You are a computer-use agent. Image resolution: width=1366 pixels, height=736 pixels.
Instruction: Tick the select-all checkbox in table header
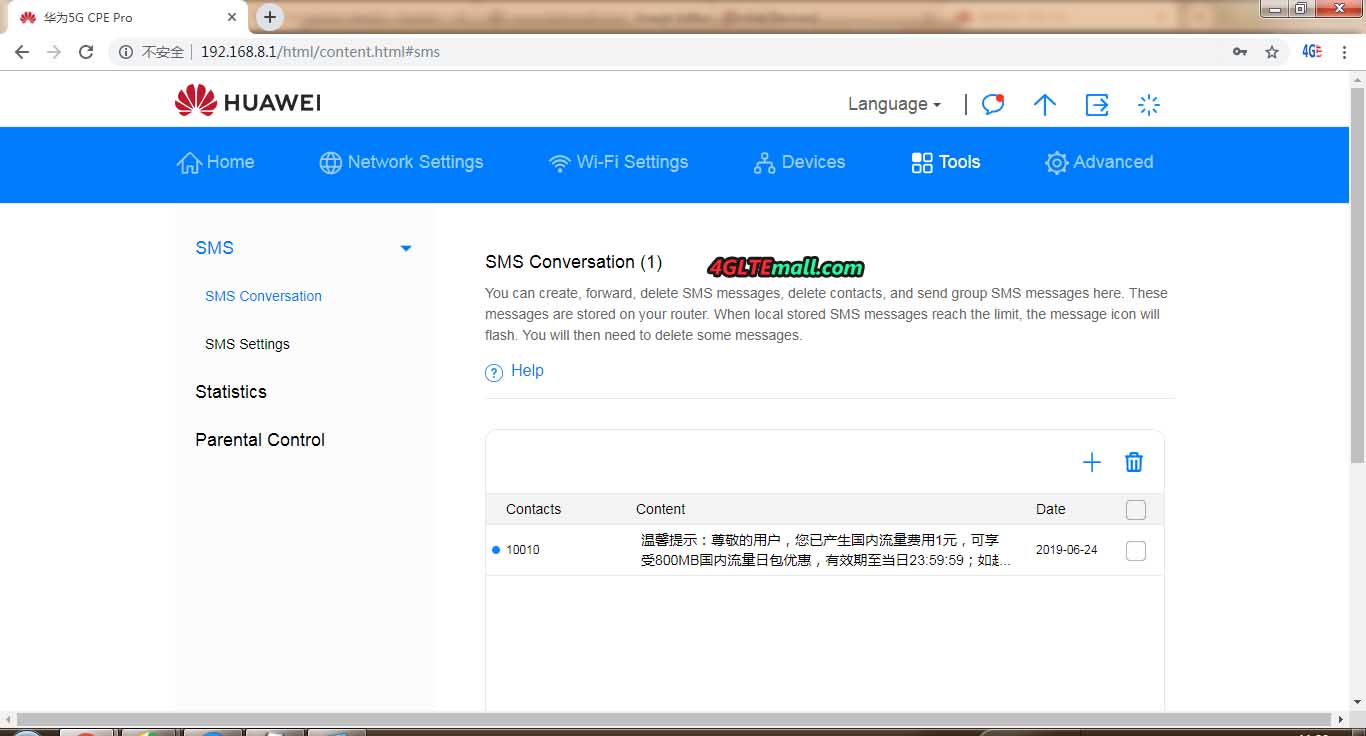tap(1136, 510)
